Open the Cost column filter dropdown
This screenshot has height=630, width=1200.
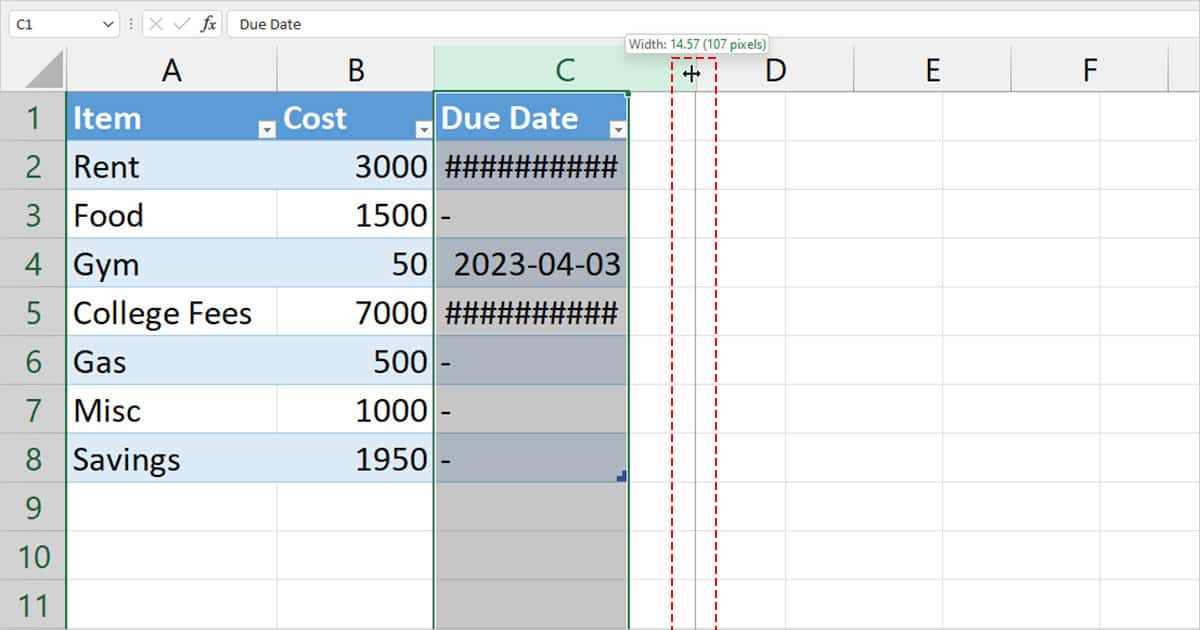click(x=424, y=130)
